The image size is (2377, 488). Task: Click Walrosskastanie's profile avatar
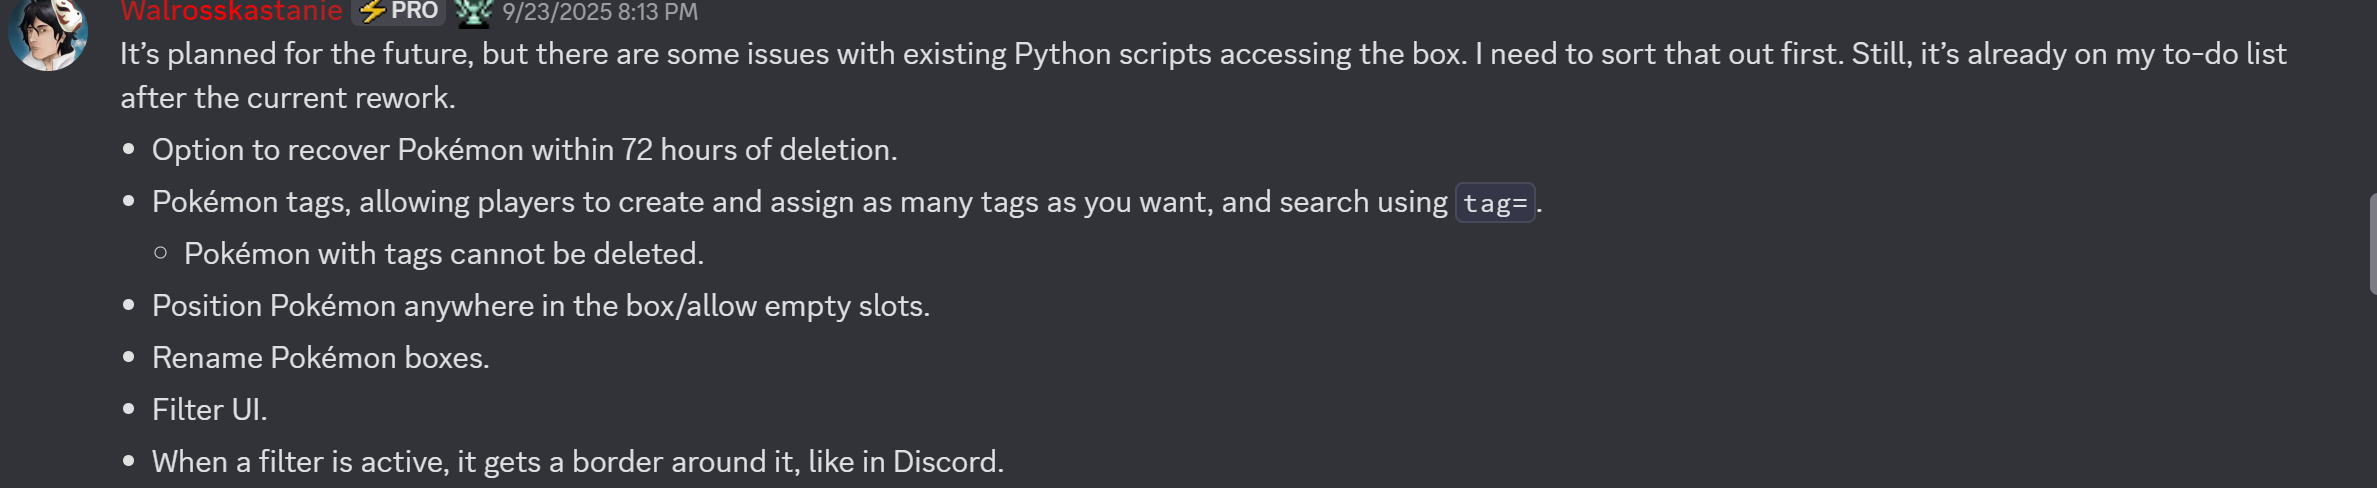(47, 33)
